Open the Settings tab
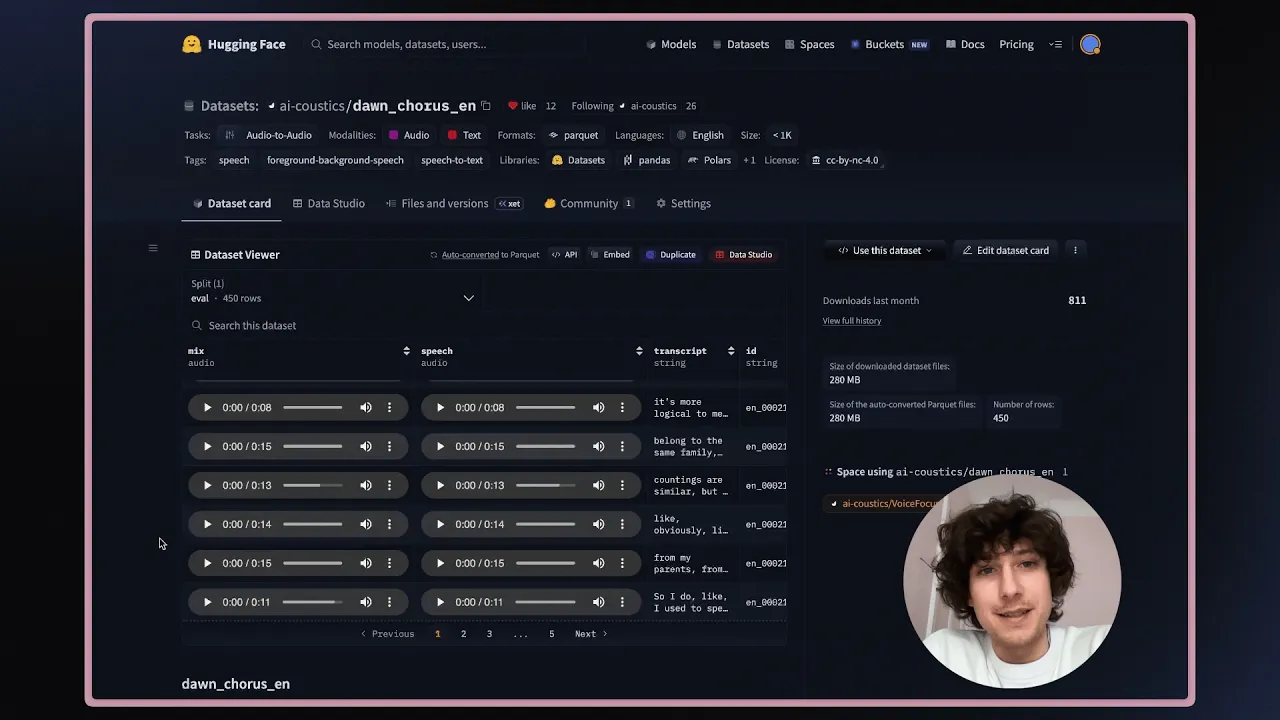The width and height of the screenshot is (1280, 720). 683,203
